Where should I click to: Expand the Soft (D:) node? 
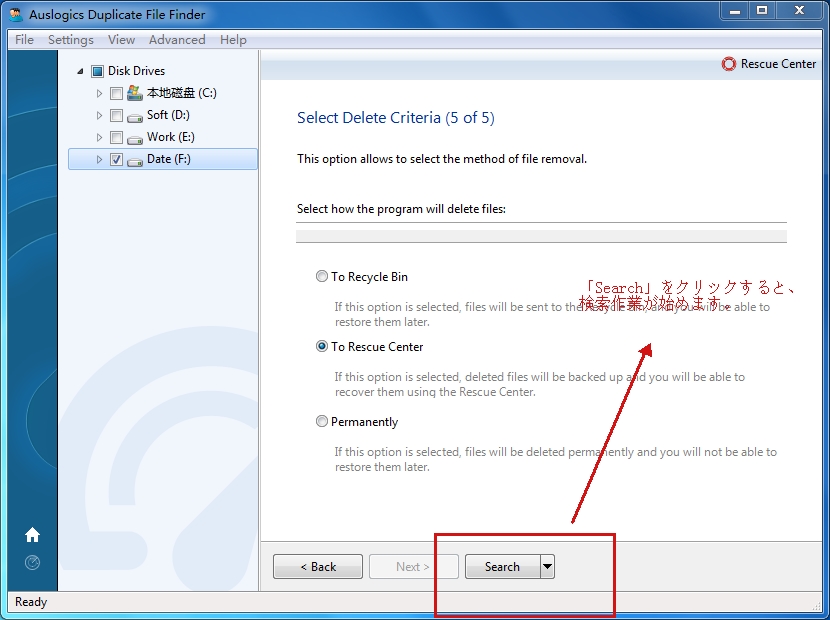(99, 115)
